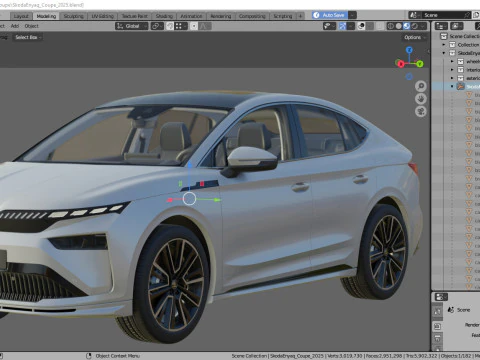Screen dimensions: 480x360
Task: Toggle viewport gizmos display
Action: click(x=342, y=26)
